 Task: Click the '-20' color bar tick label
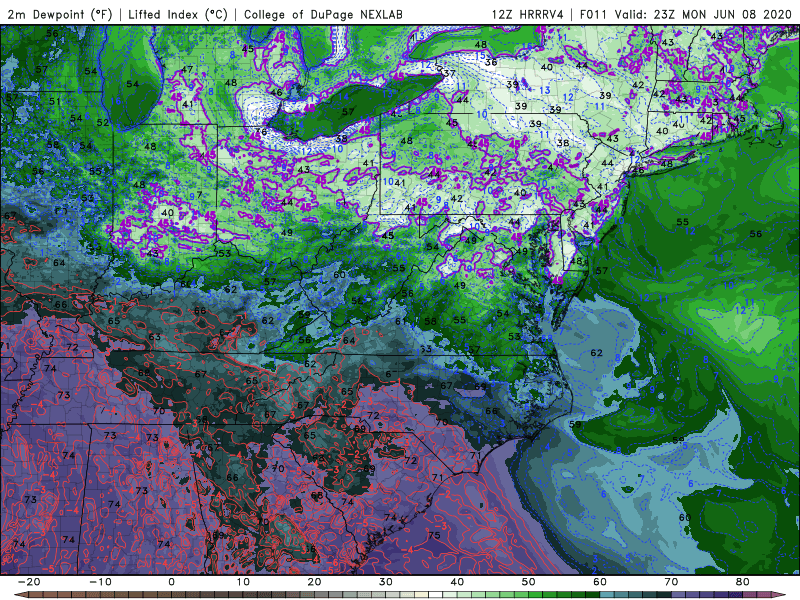click(29, 582)
